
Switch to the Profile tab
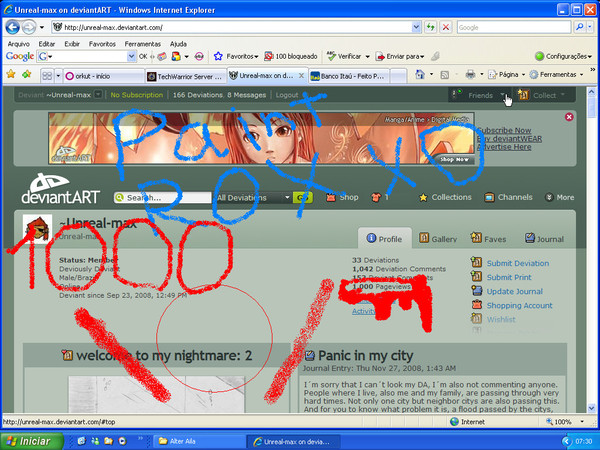click(x=385, y=239)
